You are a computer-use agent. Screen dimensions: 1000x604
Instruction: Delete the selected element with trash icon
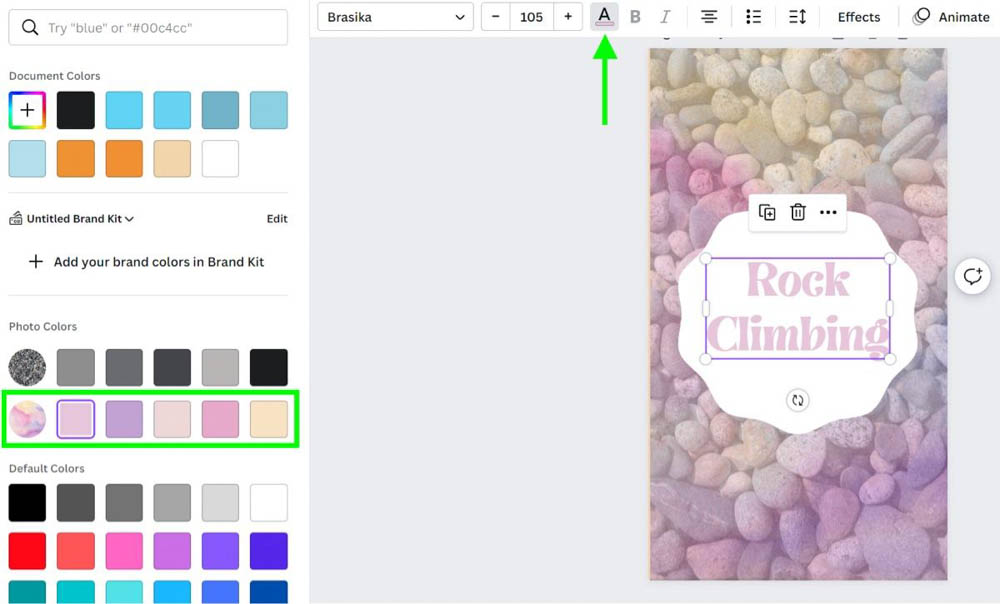coord(798,212)
